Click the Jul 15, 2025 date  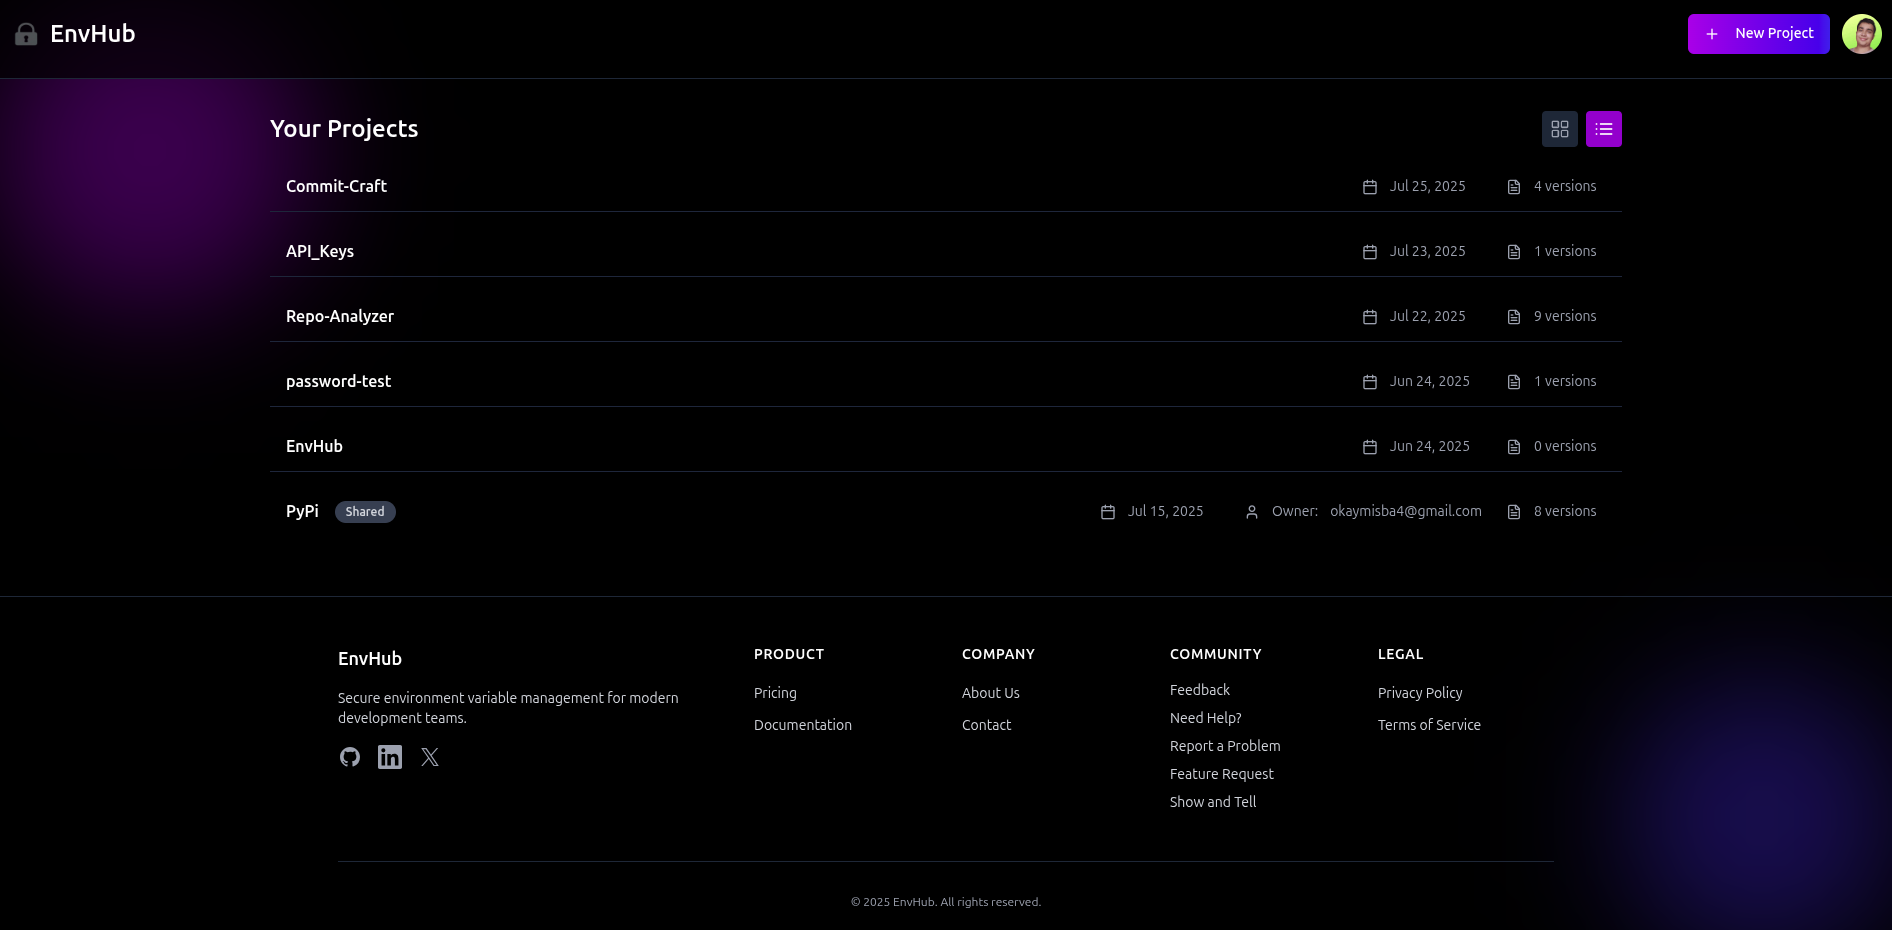[1166, 511]
